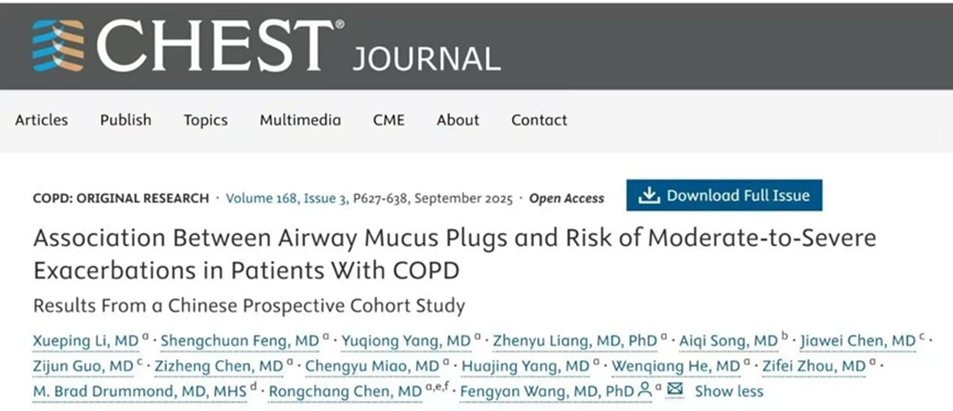The image size is (953, 411).
Task: Open the Publish menu
Action: 126,120
